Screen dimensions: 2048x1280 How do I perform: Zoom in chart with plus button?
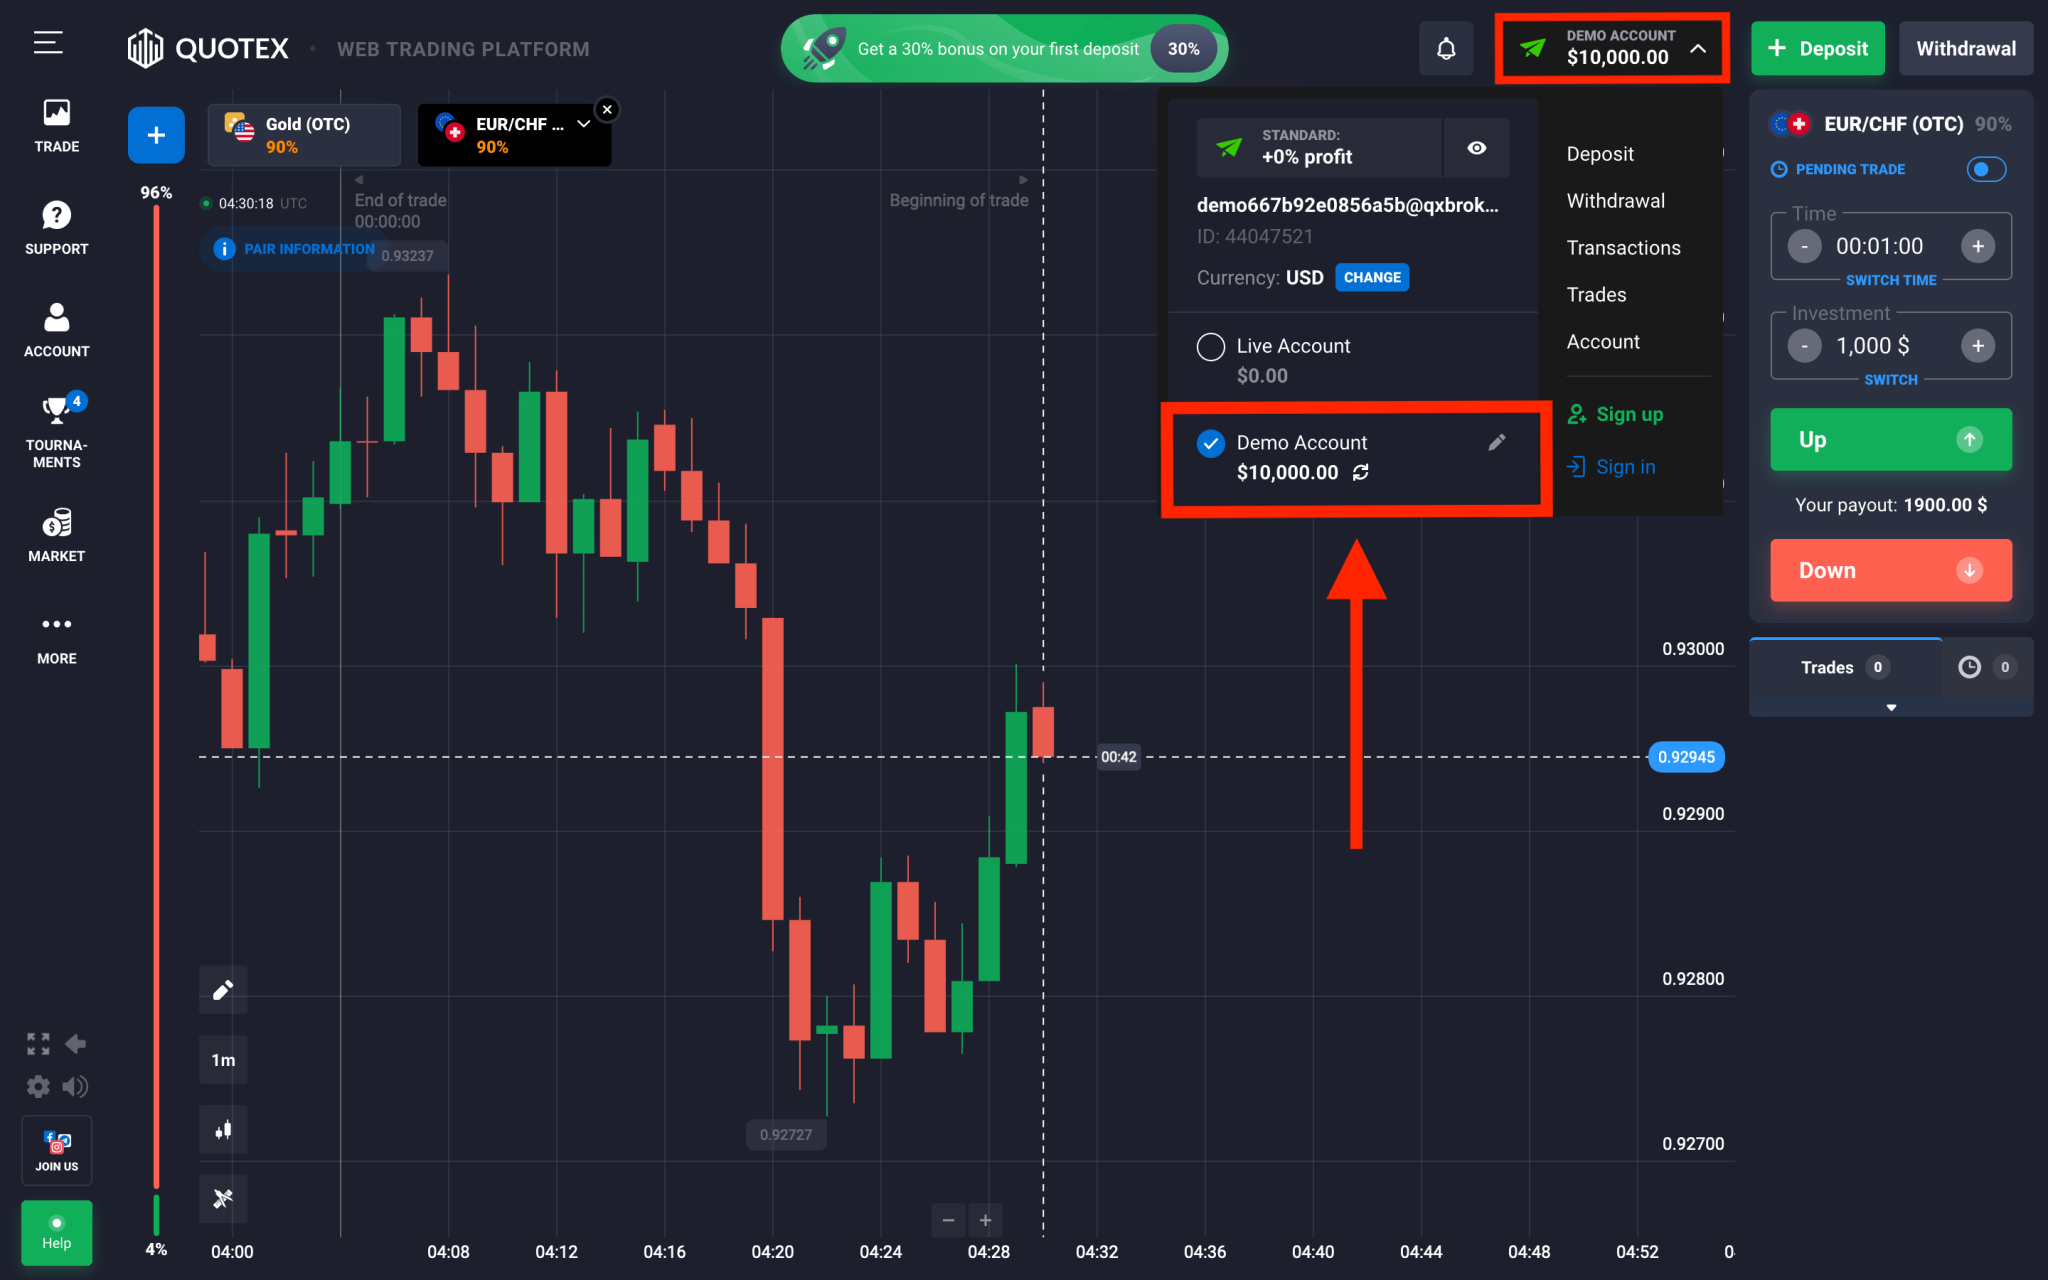tap(985, 1220)
